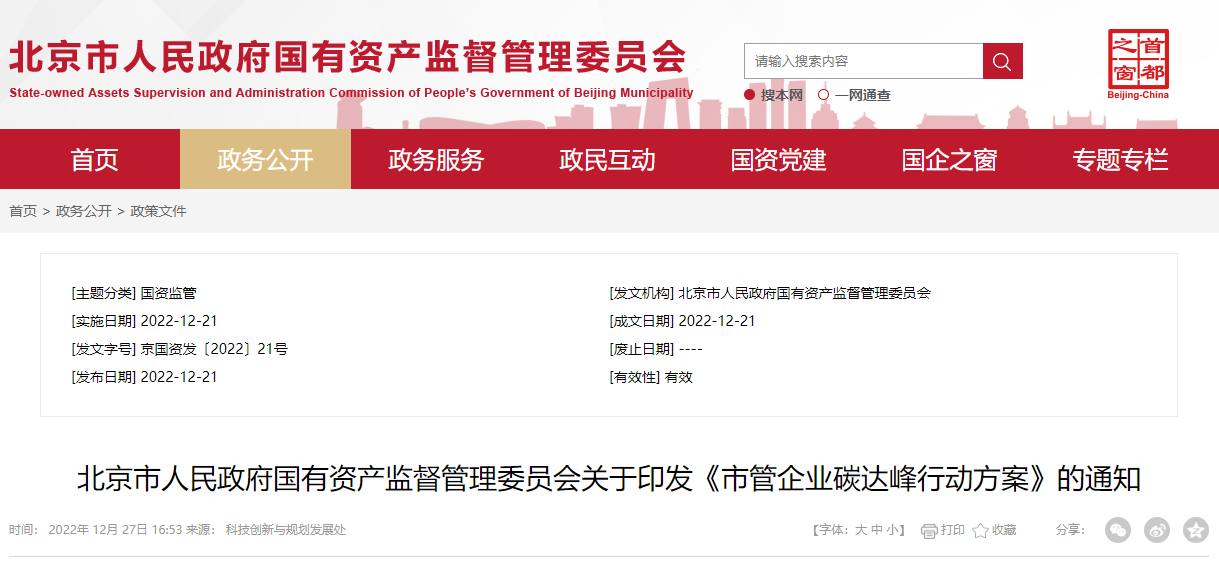1219x562 pixels.
Task: Open the 首页 navigation tab
Action: click(x=94, y=159)
